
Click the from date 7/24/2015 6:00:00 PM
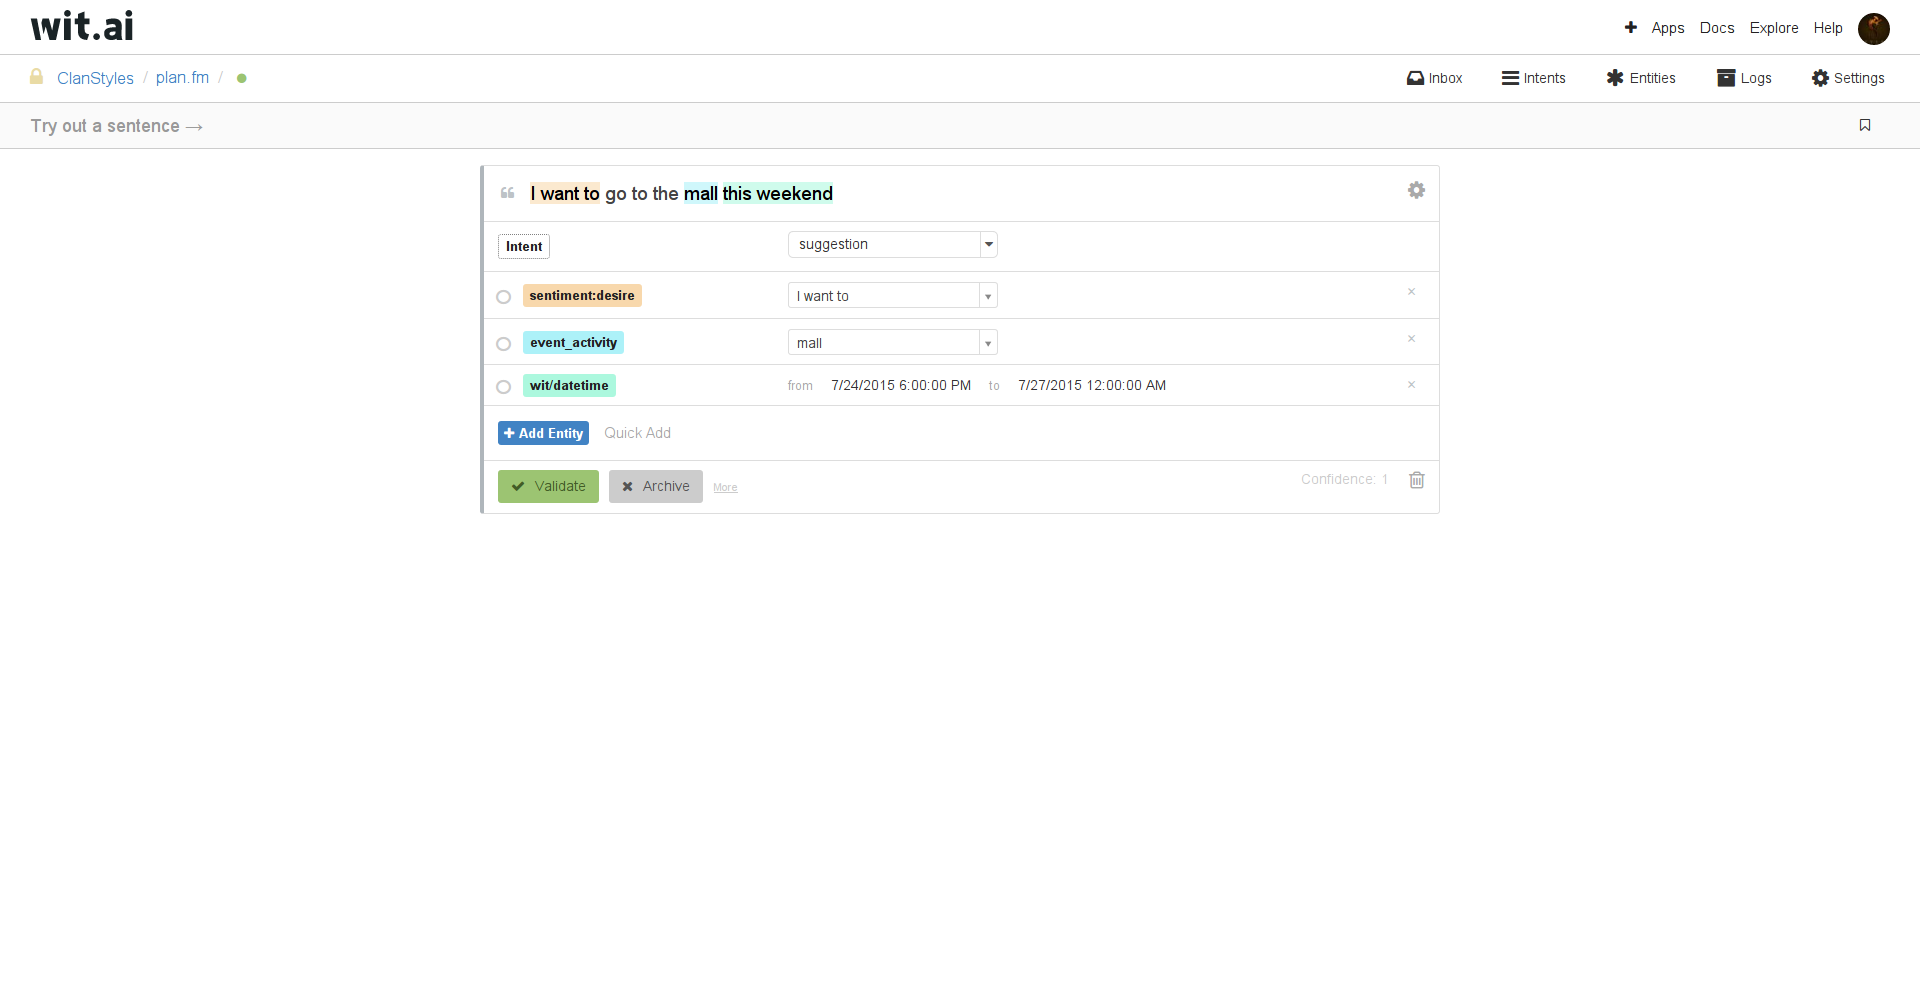[x=901, y=386]
